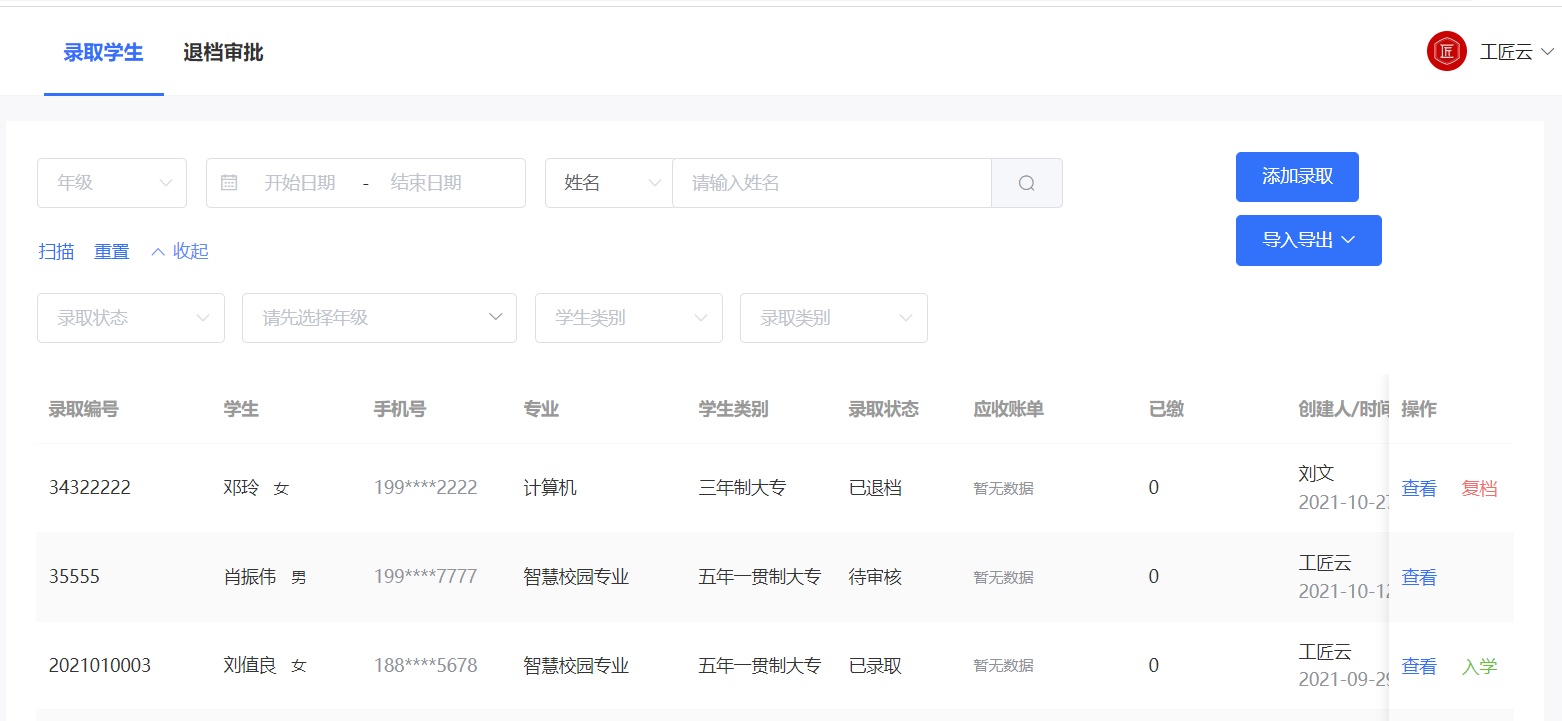The height and width of the screenshot is (721, 1562).
Task: Click the search magnifier icon
Action: coord(1027,183)
